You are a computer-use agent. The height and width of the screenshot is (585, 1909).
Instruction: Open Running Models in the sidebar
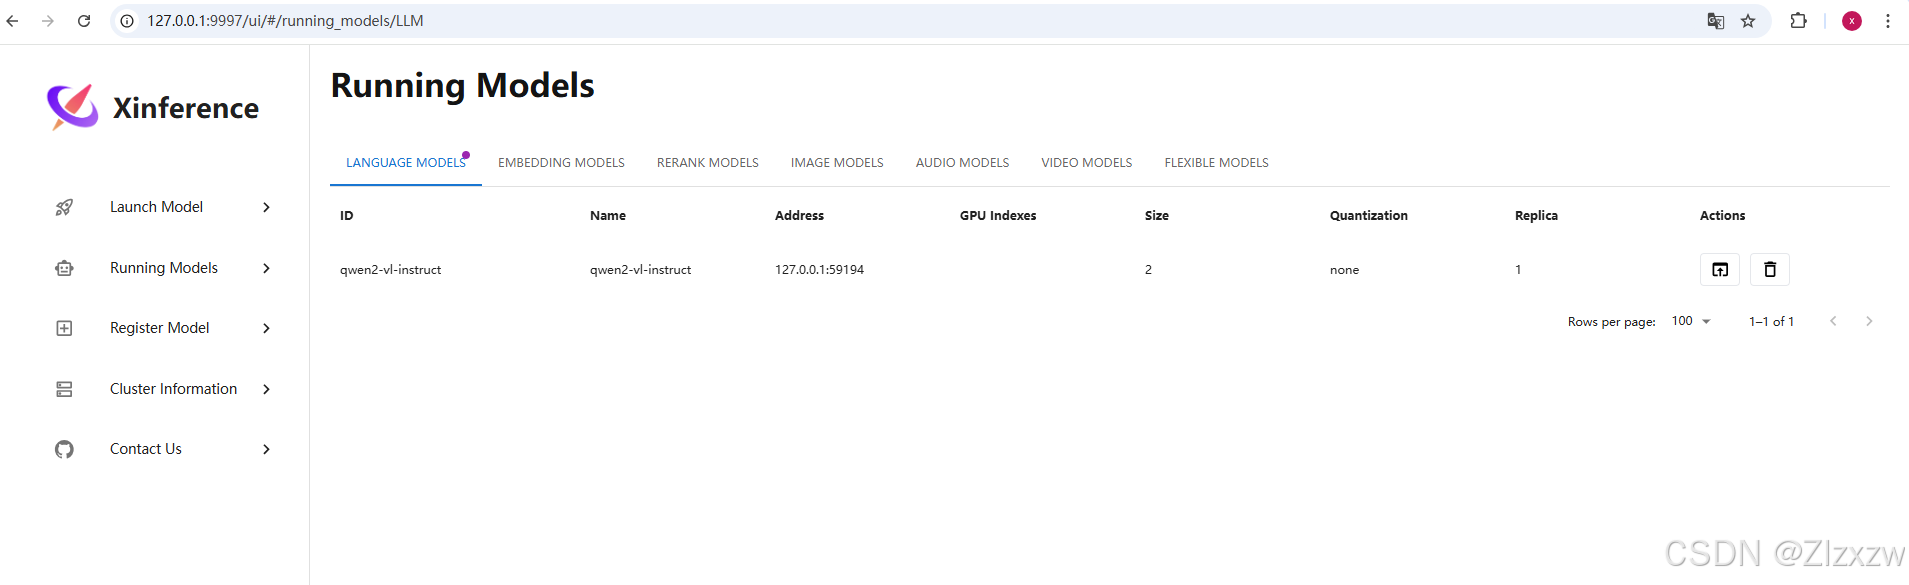click(x=164, y=268)
